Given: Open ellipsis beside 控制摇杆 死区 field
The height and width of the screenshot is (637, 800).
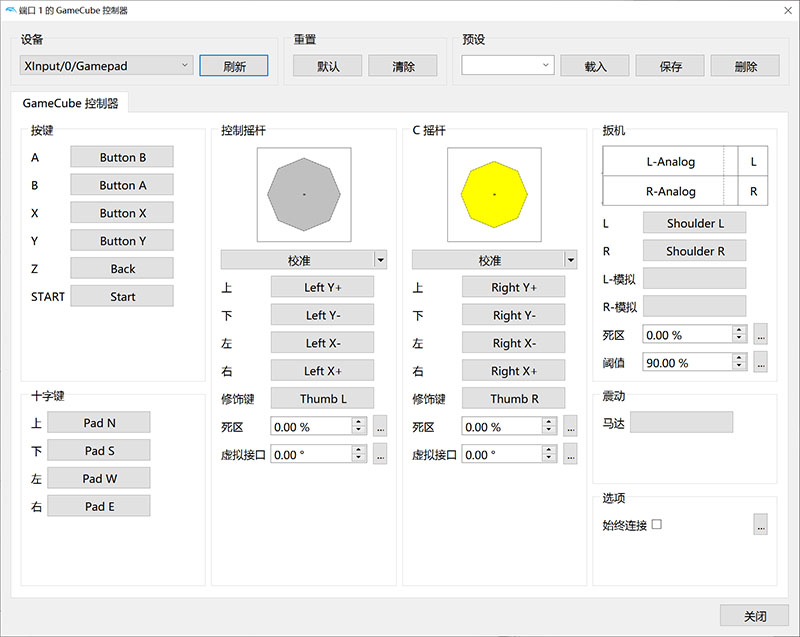Looking at the screenshot, I should (x=380, y=427).
